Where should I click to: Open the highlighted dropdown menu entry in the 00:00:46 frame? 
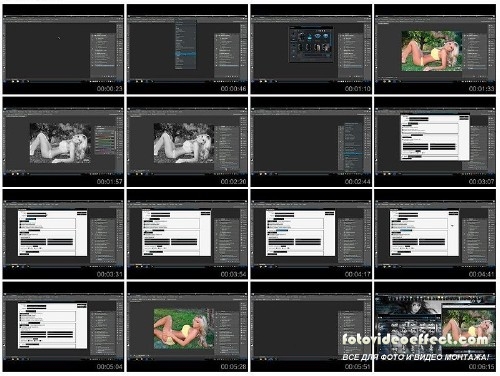pos(186,53)
